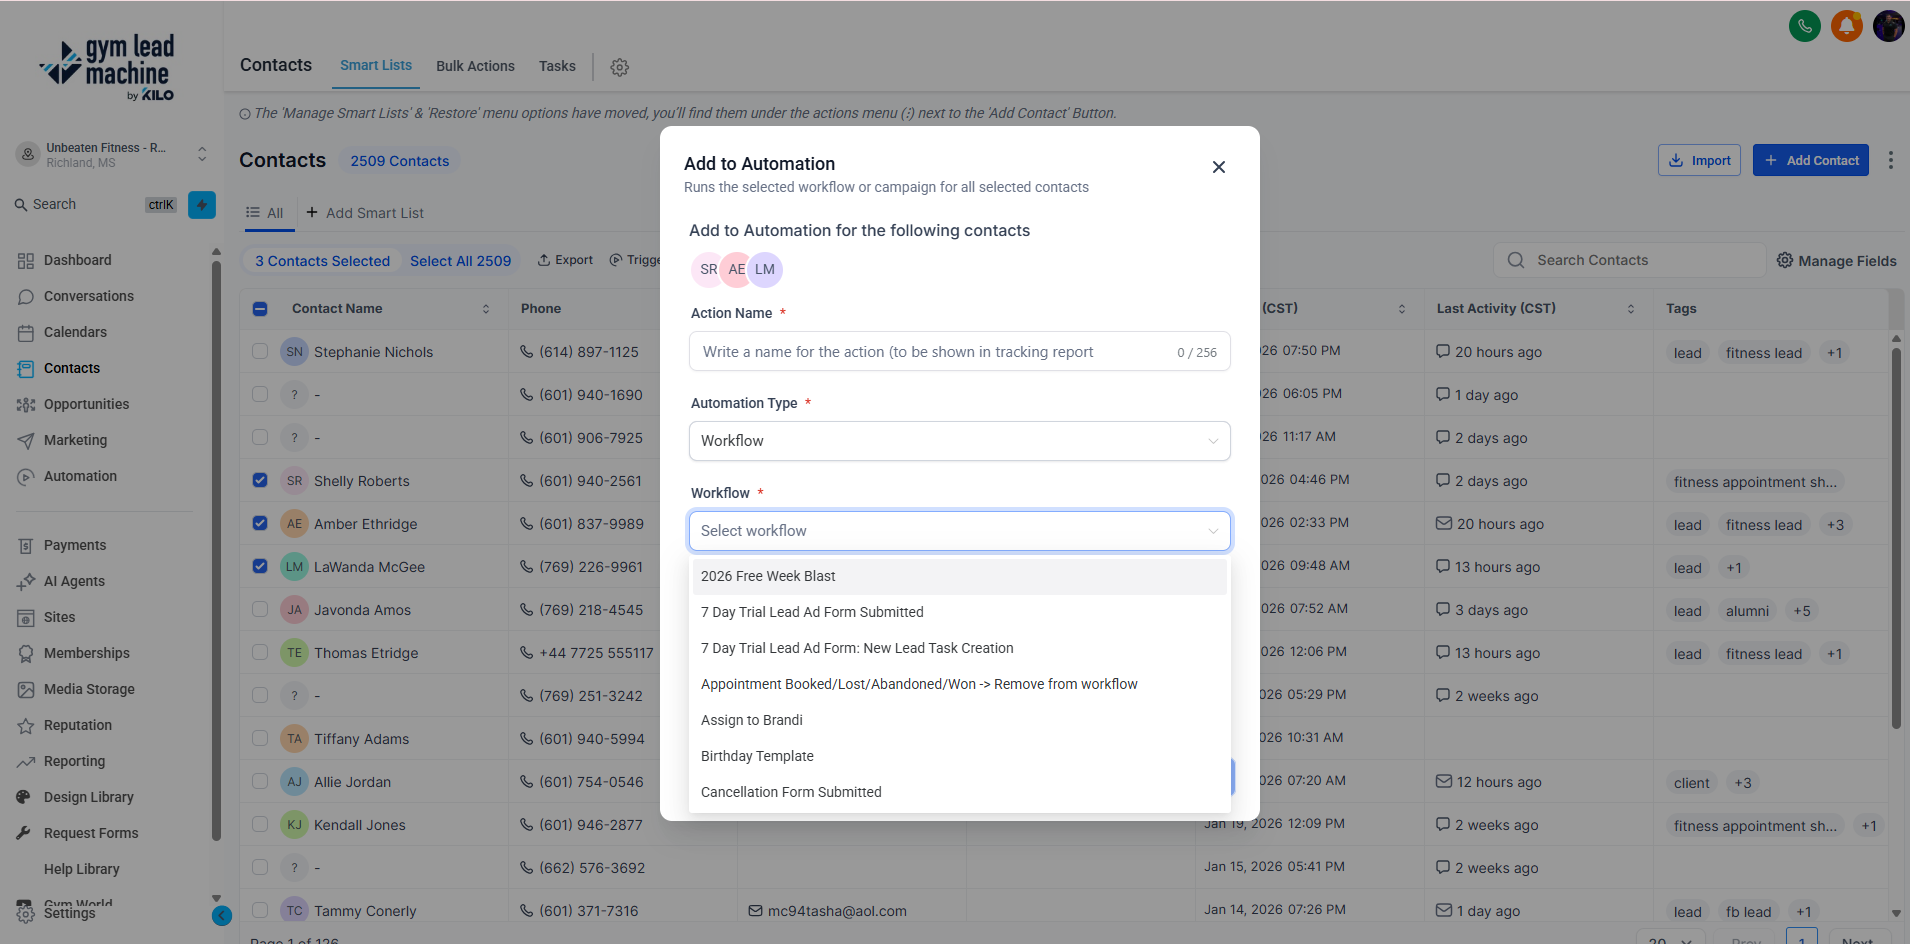Open Opportunities in the sidebar
Image resolution: width=1910 pixels, height=944 pixels.
point(86,404)
